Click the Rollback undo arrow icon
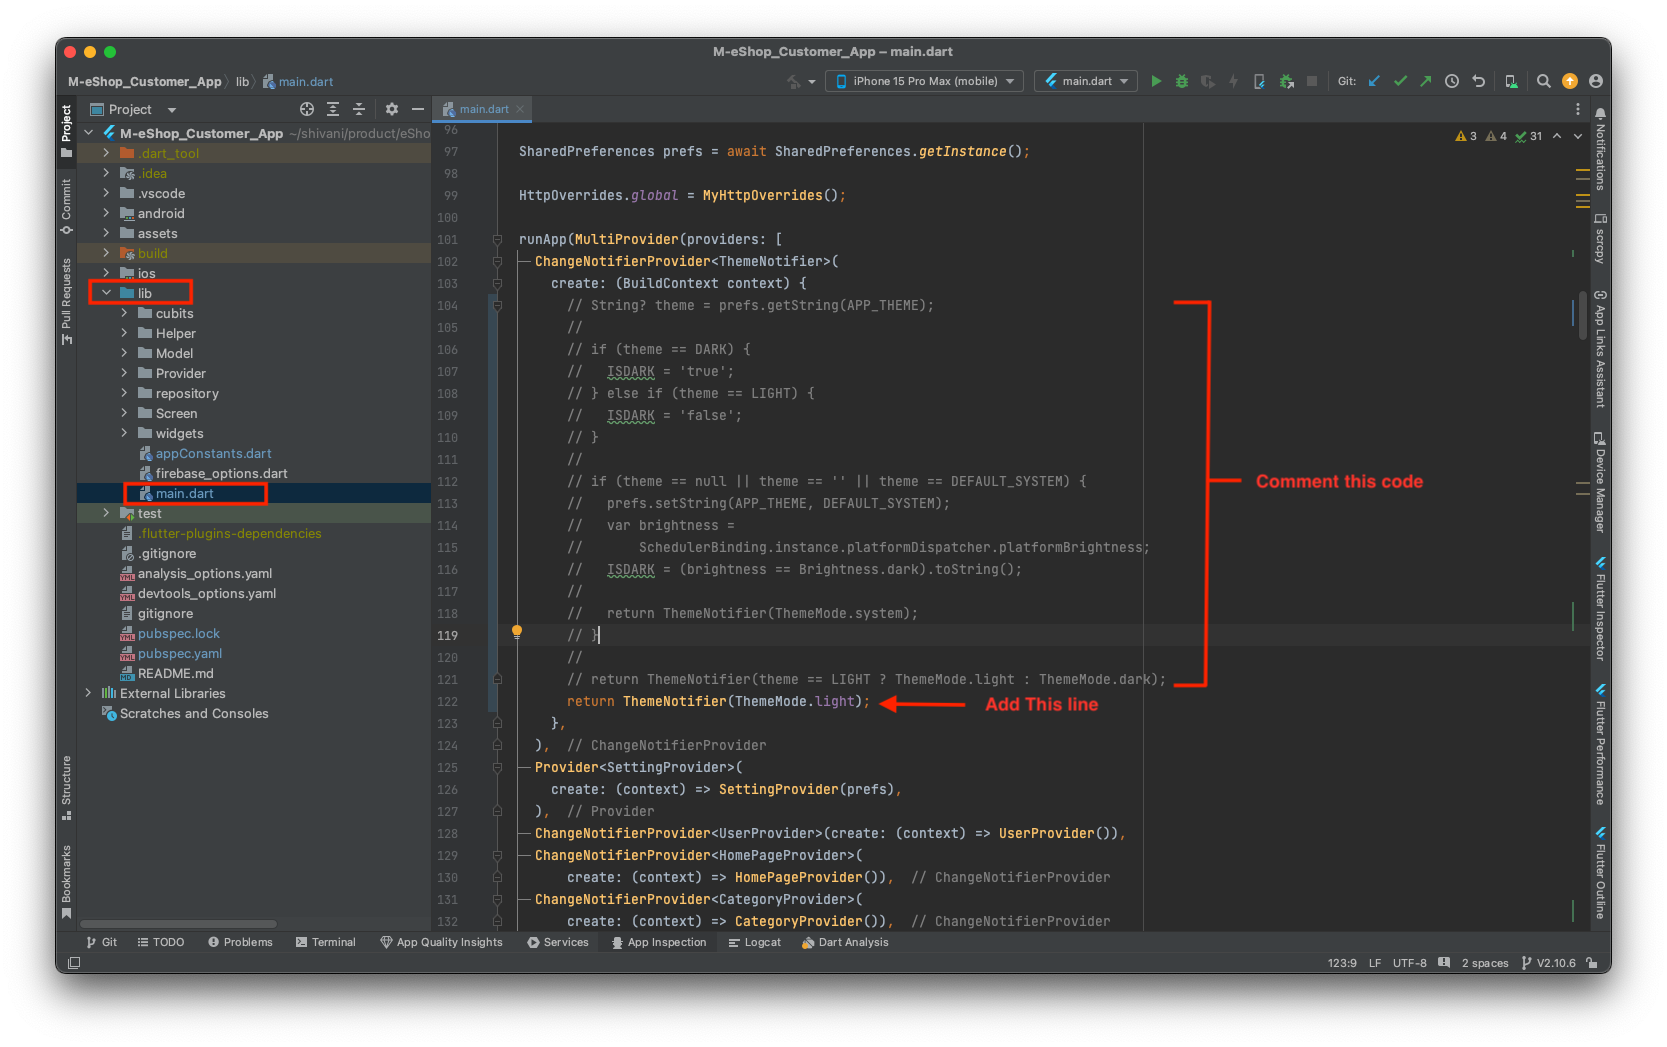 point(1478,81)
